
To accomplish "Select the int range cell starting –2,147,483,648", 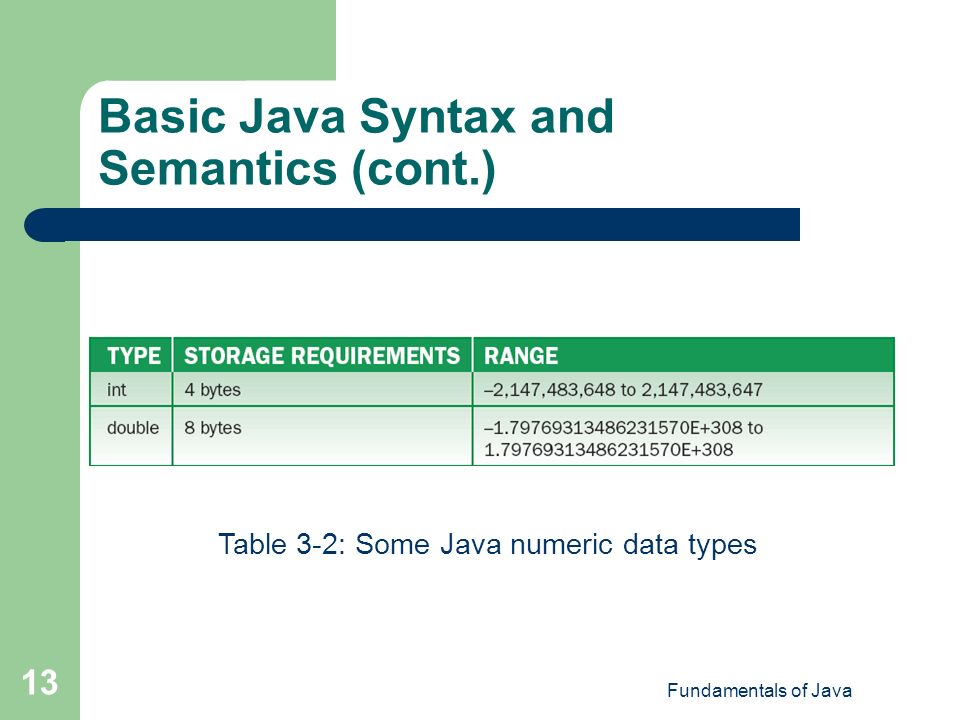I will pos(683,389).
